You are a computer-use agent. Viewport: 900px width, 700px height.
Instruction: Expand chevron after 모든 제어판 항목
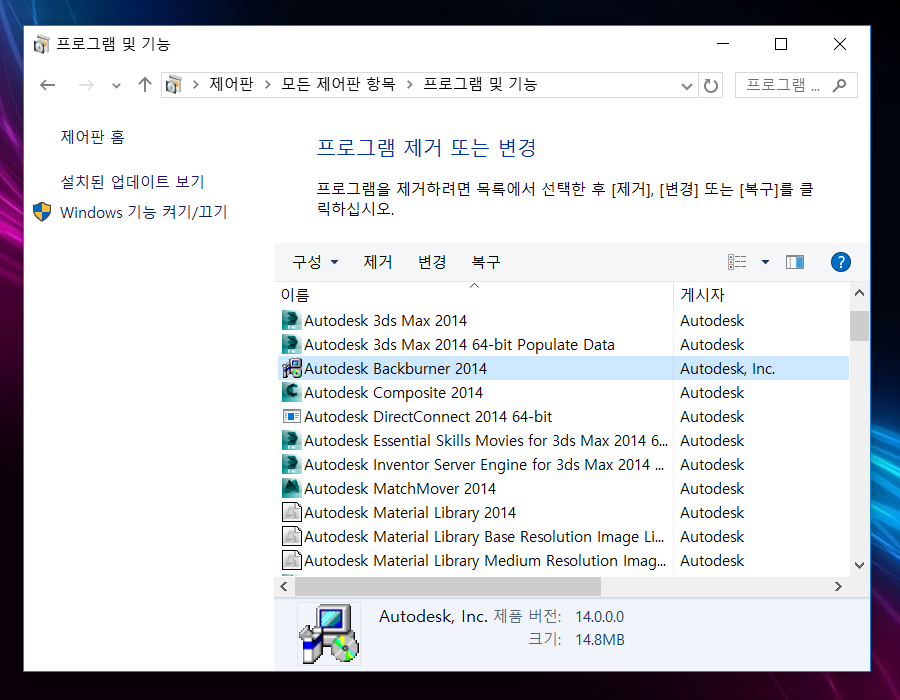pyautogui.click(x=409, y=85)
